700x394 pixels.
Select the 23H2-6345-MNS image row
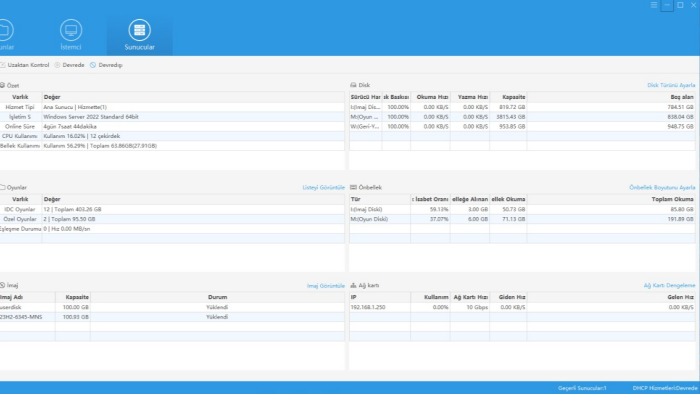click(172, 317)
